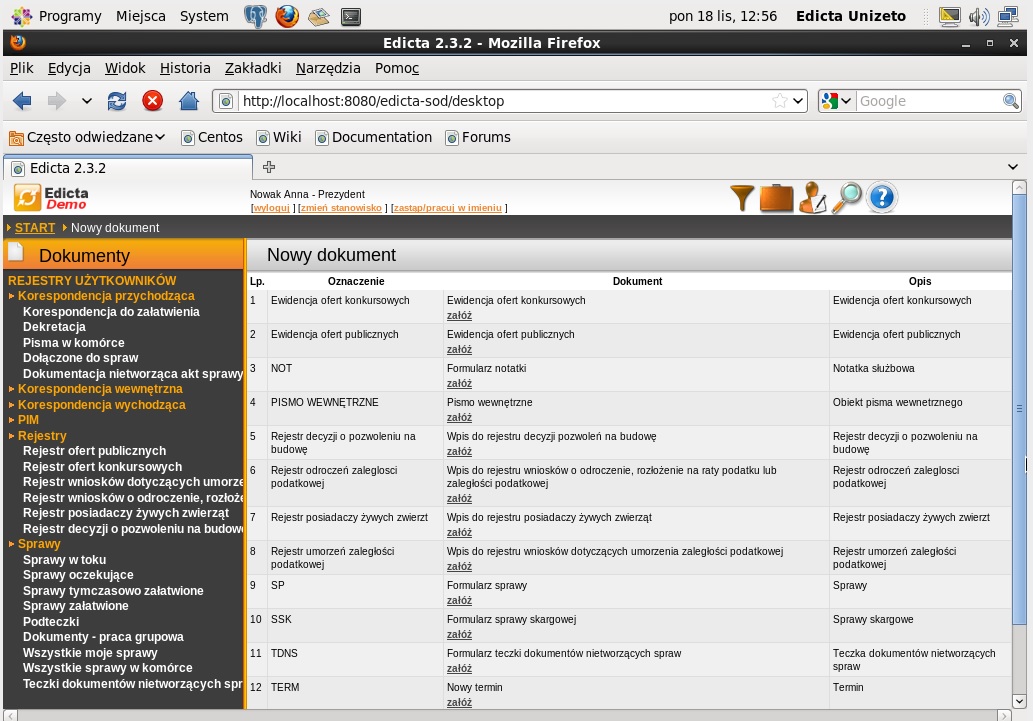Open the magnifying glass search icon
This screenshot has width=1033, height=721.
(847, 198)
